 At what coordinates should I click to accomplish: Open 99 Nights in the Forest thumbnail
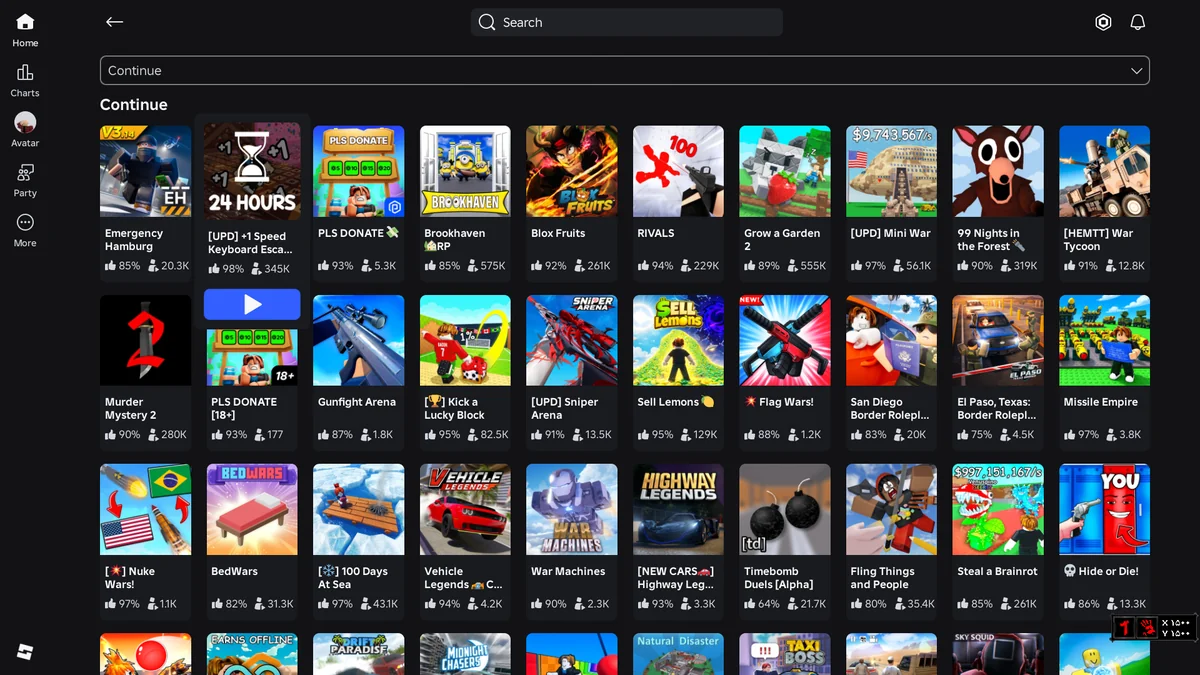pos(998,171)
